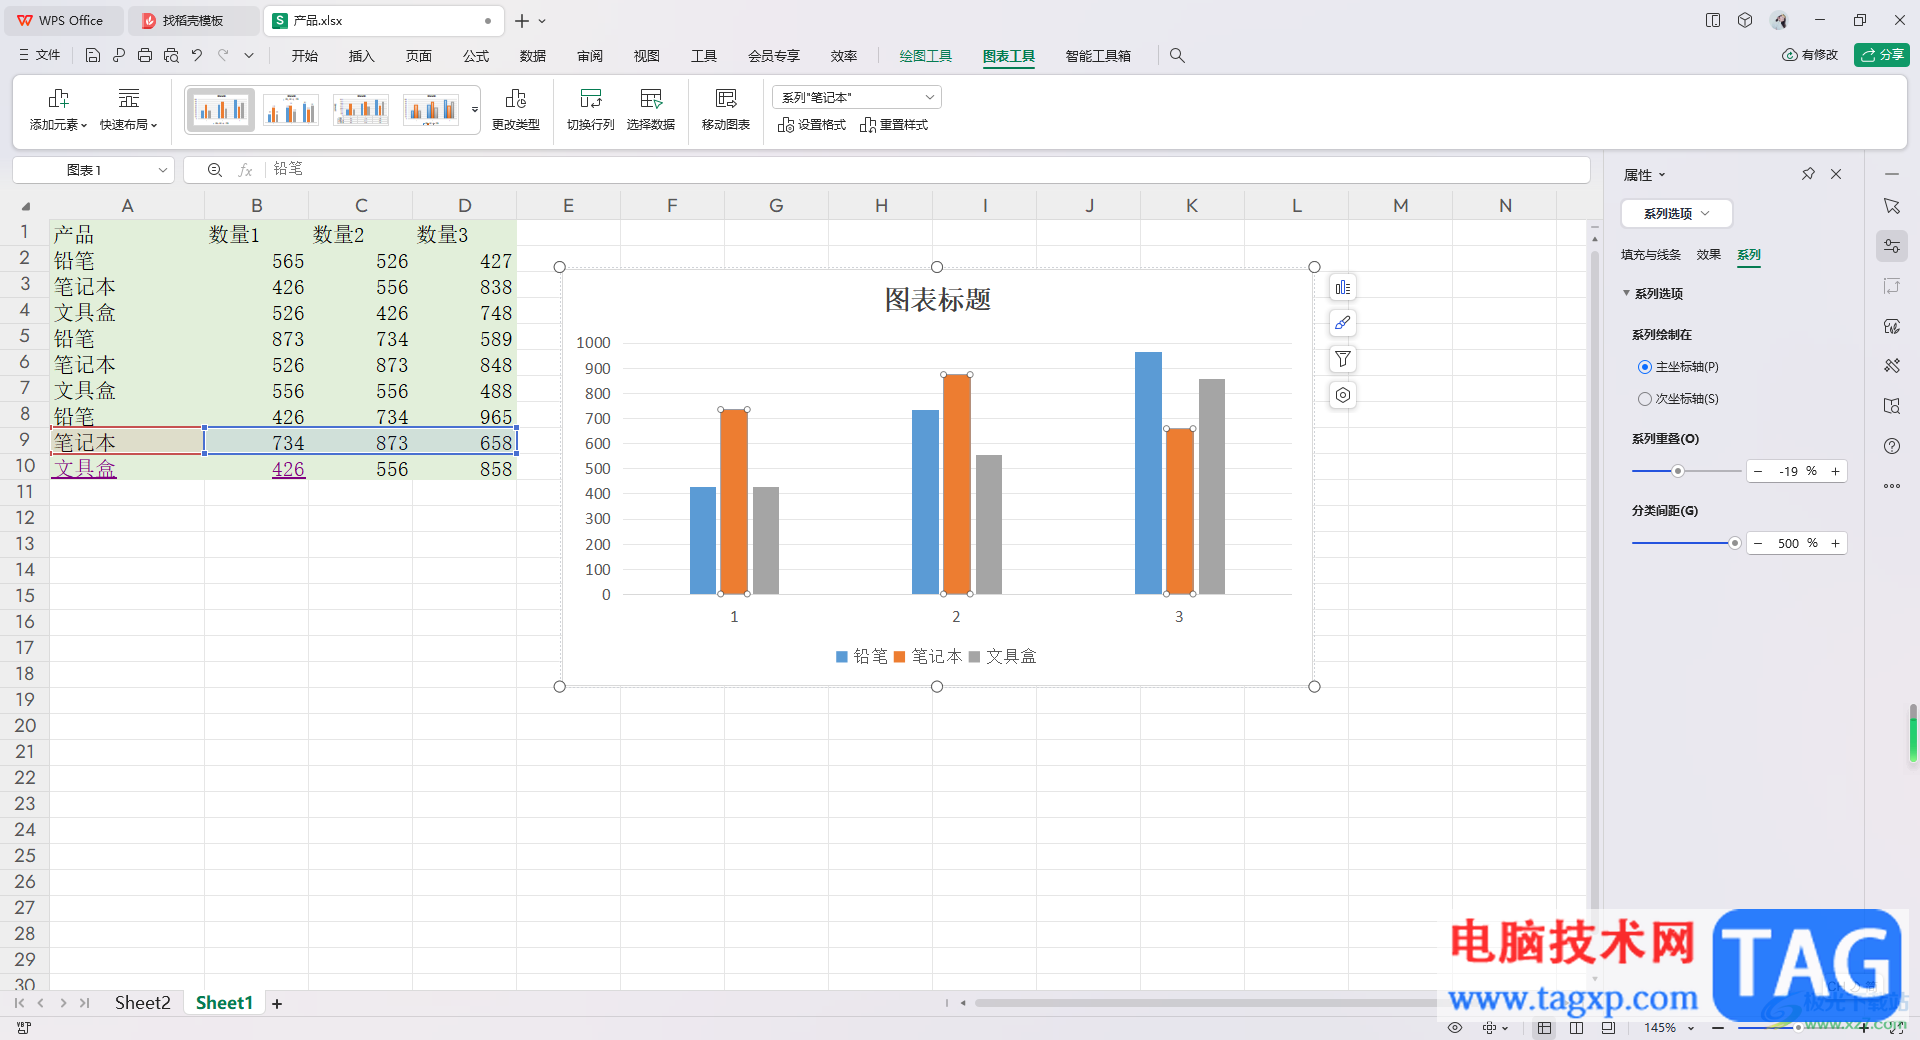
Task: Click the save file icon
Action: tap(93, 56)
